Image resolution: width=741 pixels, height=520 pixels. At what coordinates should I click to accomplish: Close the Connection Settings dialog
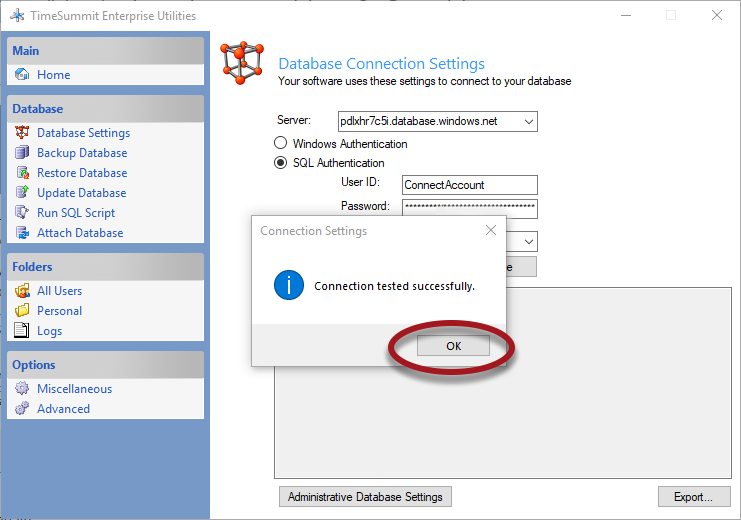491,230
